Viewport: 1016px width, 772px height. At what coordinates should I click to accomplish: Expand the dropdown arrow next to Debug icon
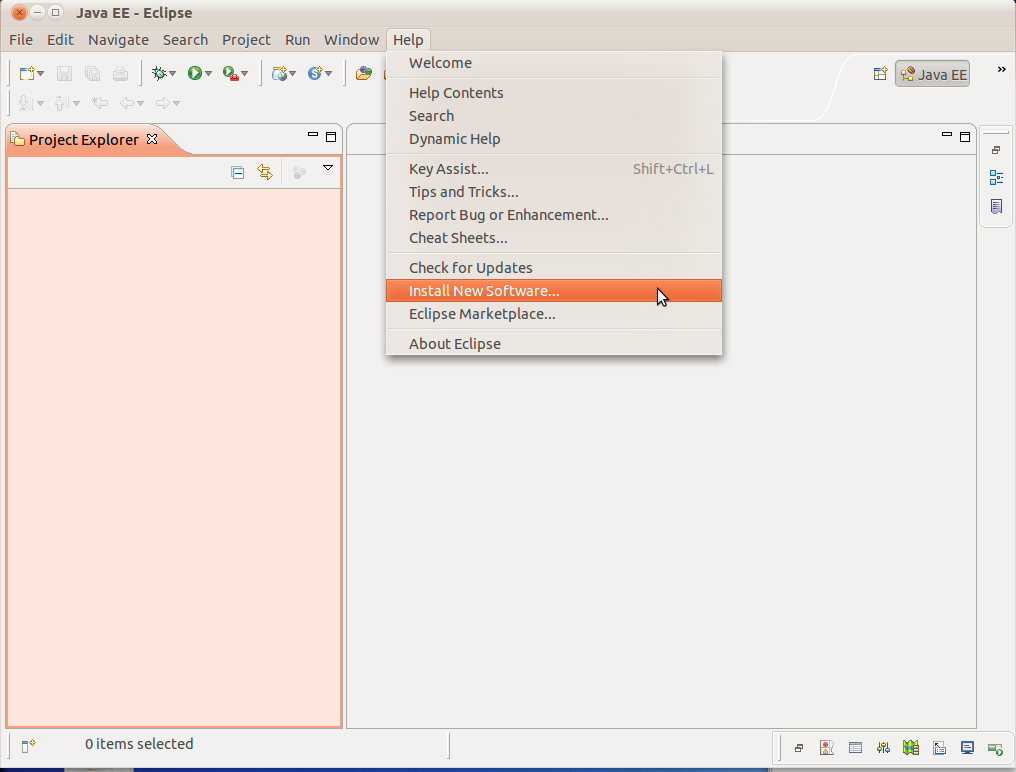[173, 74]
